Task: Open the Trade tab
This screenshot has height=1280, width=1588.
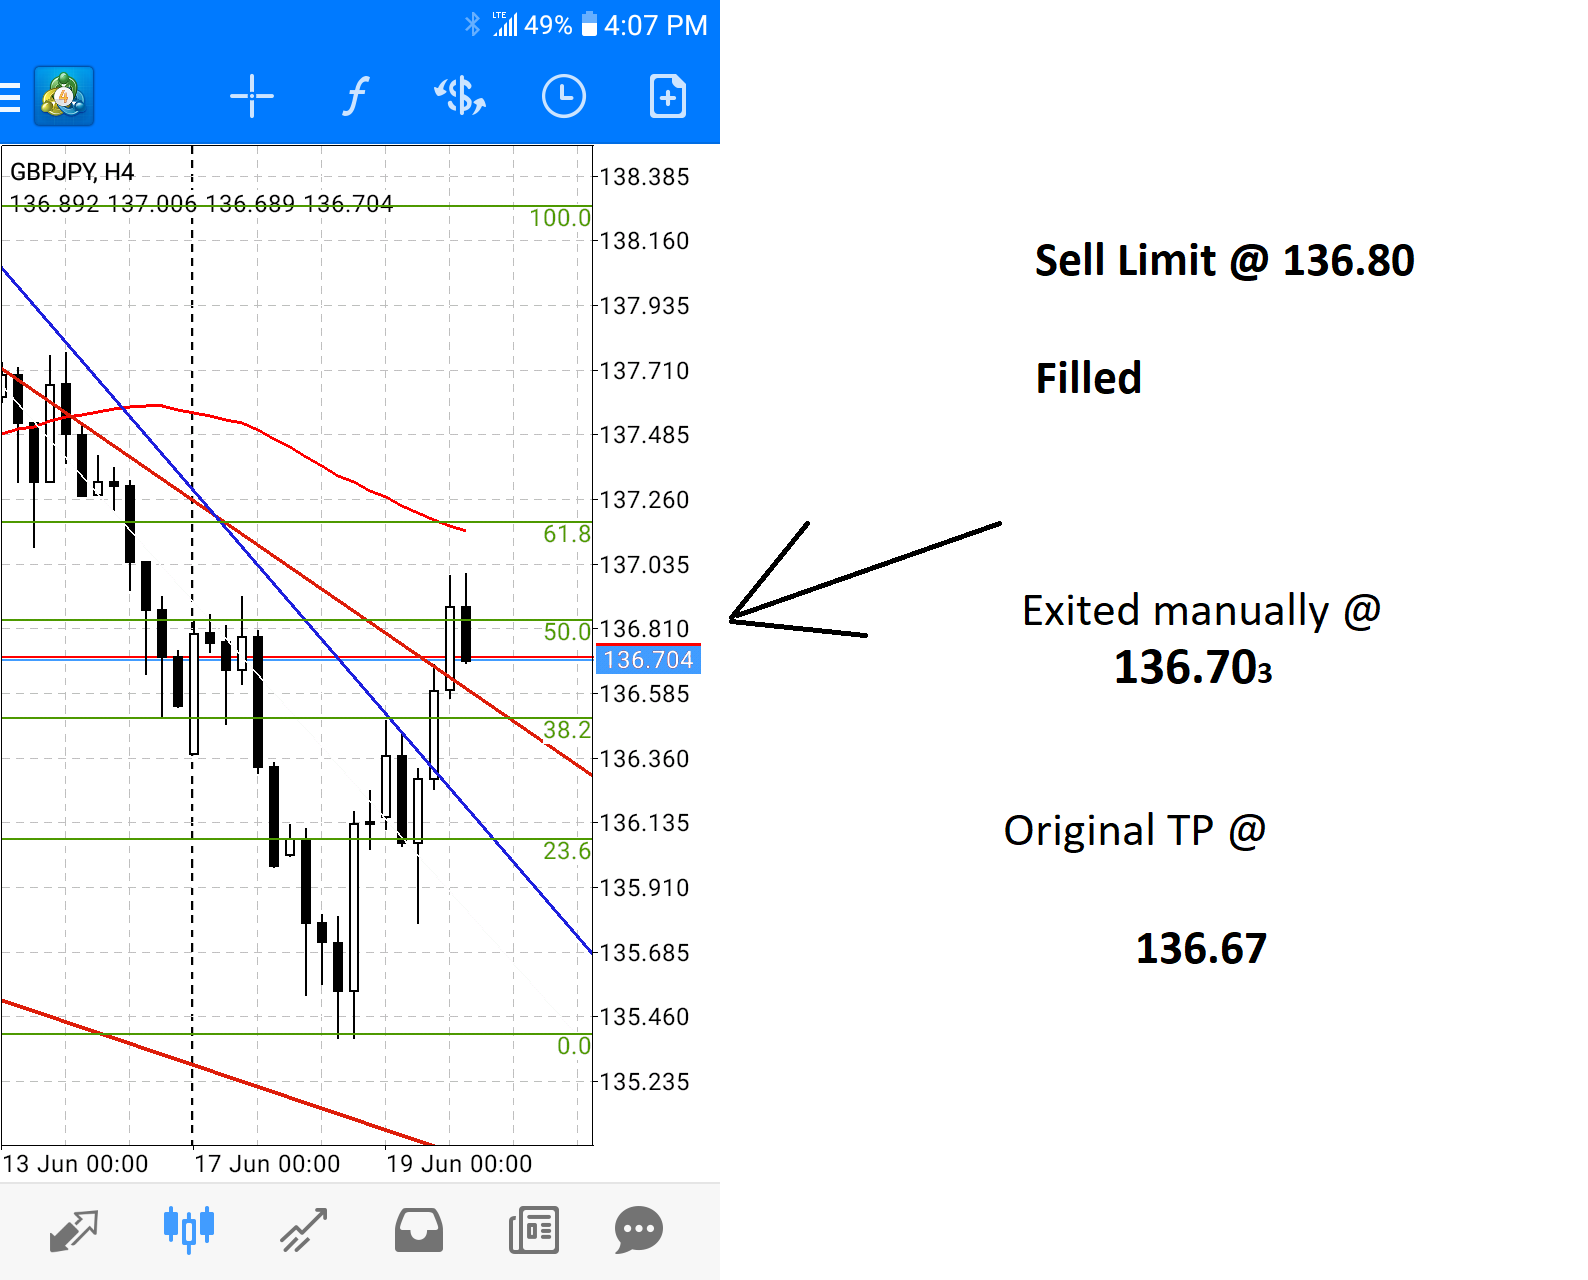Action: click(304, 1230)
